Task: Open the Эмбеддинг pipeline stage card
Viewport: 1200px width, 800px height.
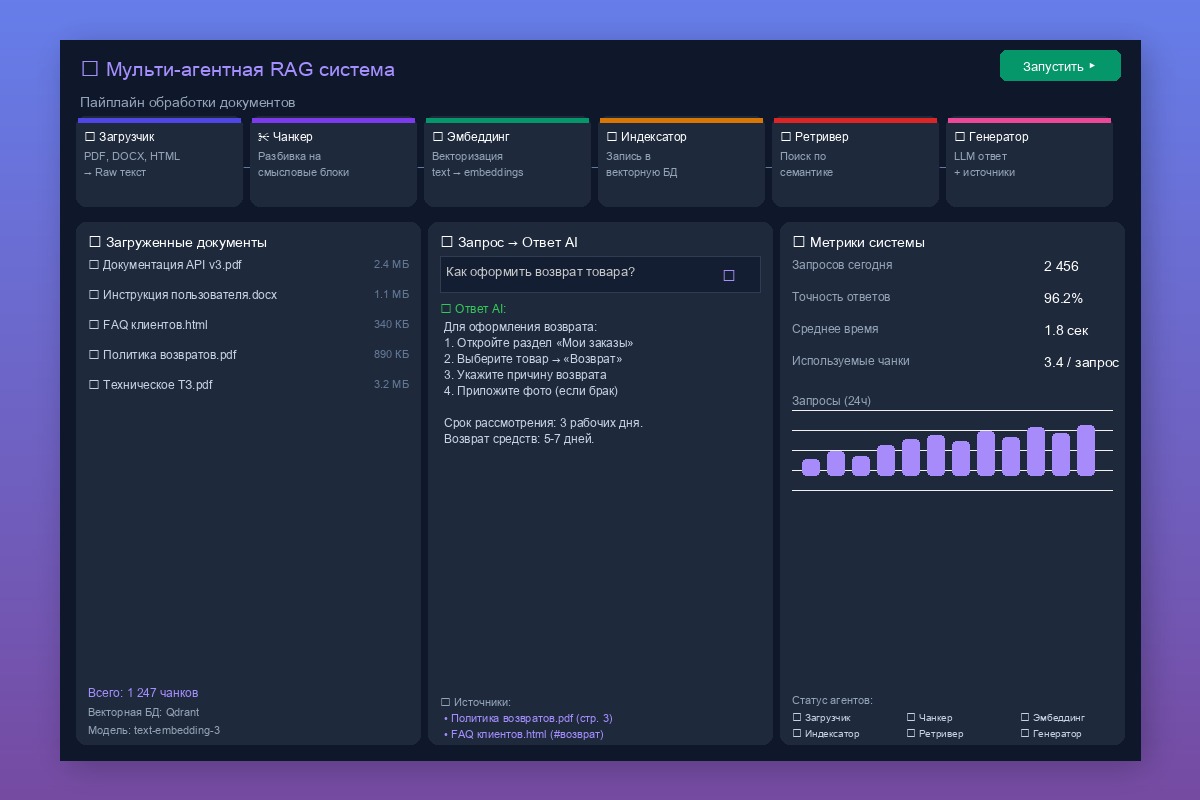Action: (x=507, y=162)
